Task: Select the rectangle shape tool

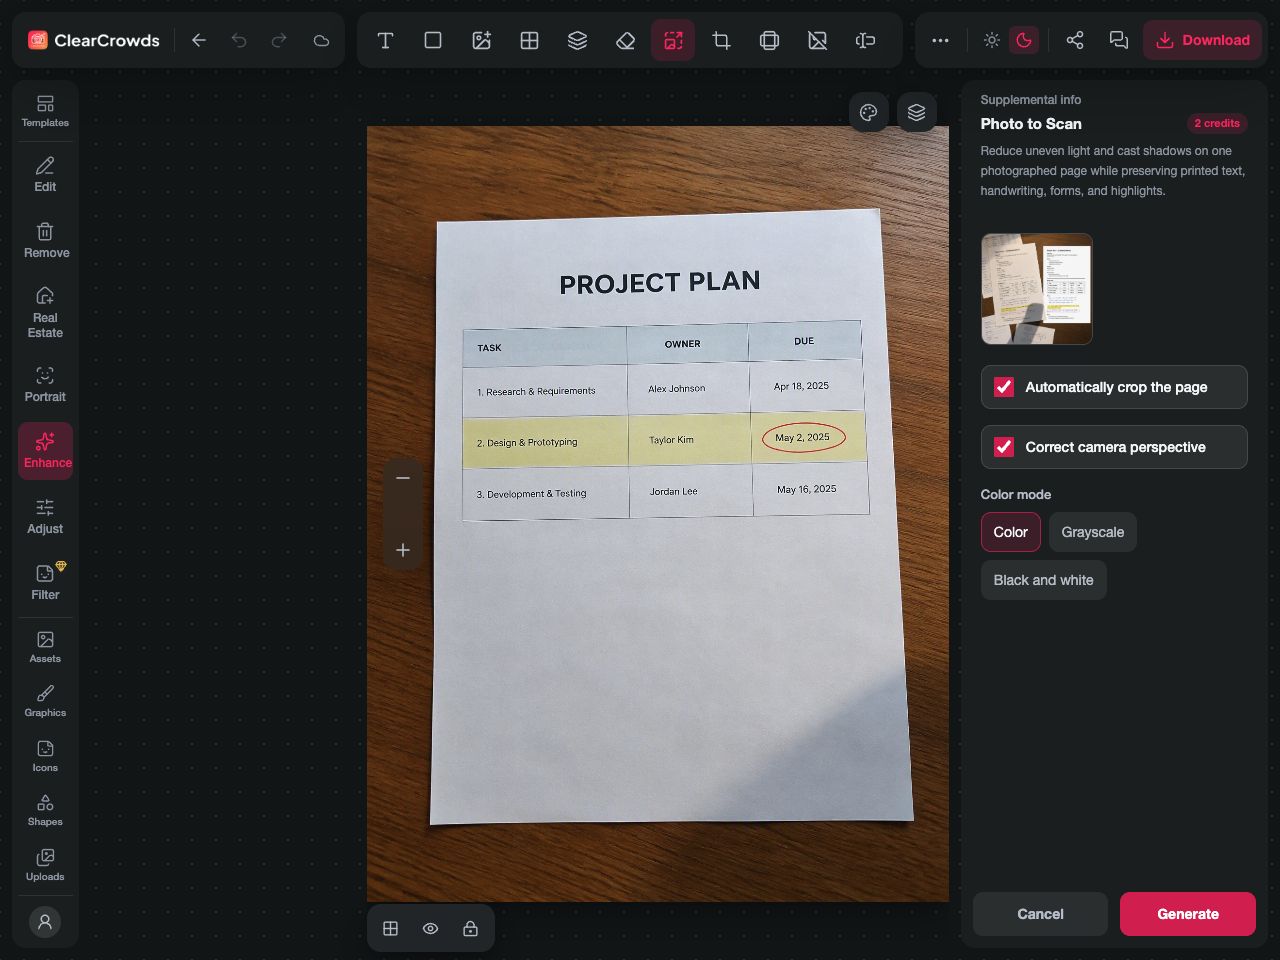Action: (433, 40)
